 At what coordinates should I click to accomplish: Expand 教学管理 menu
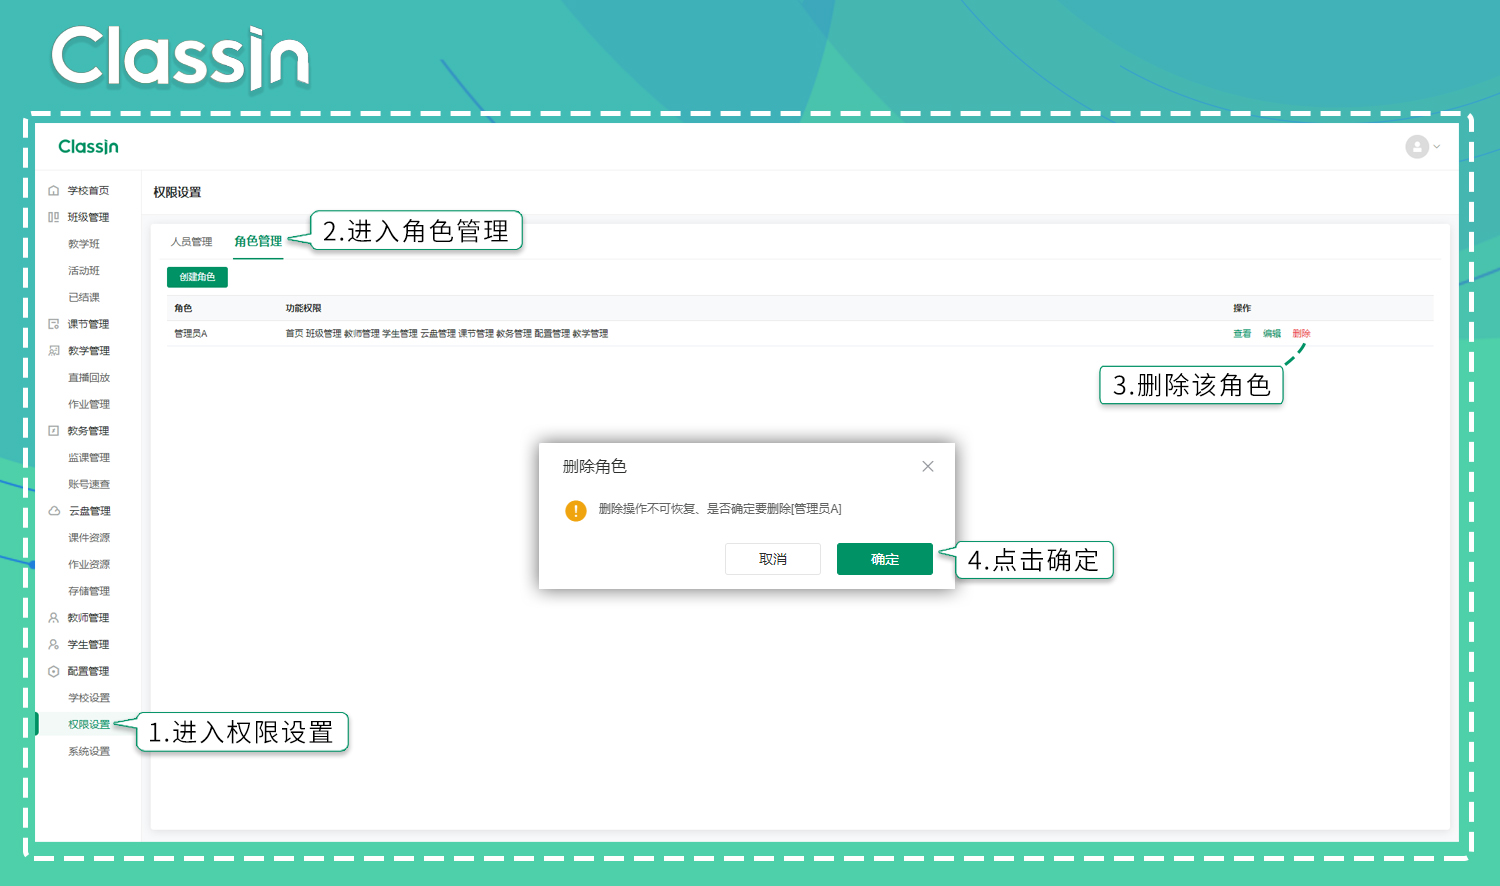(x=89, y=351)
